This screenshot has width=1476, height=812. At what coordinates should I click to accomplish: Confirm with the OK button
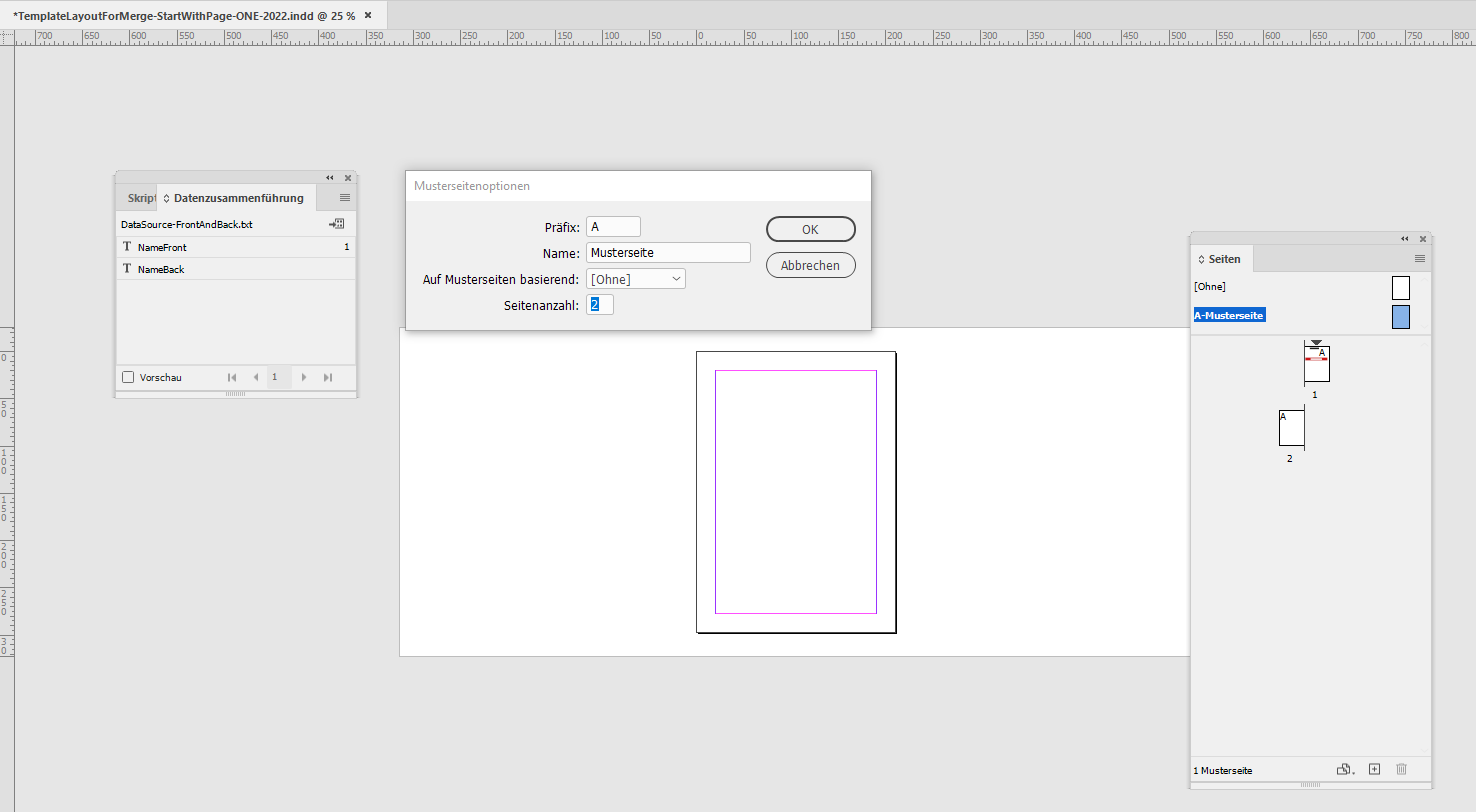click(x=810, y=229)
